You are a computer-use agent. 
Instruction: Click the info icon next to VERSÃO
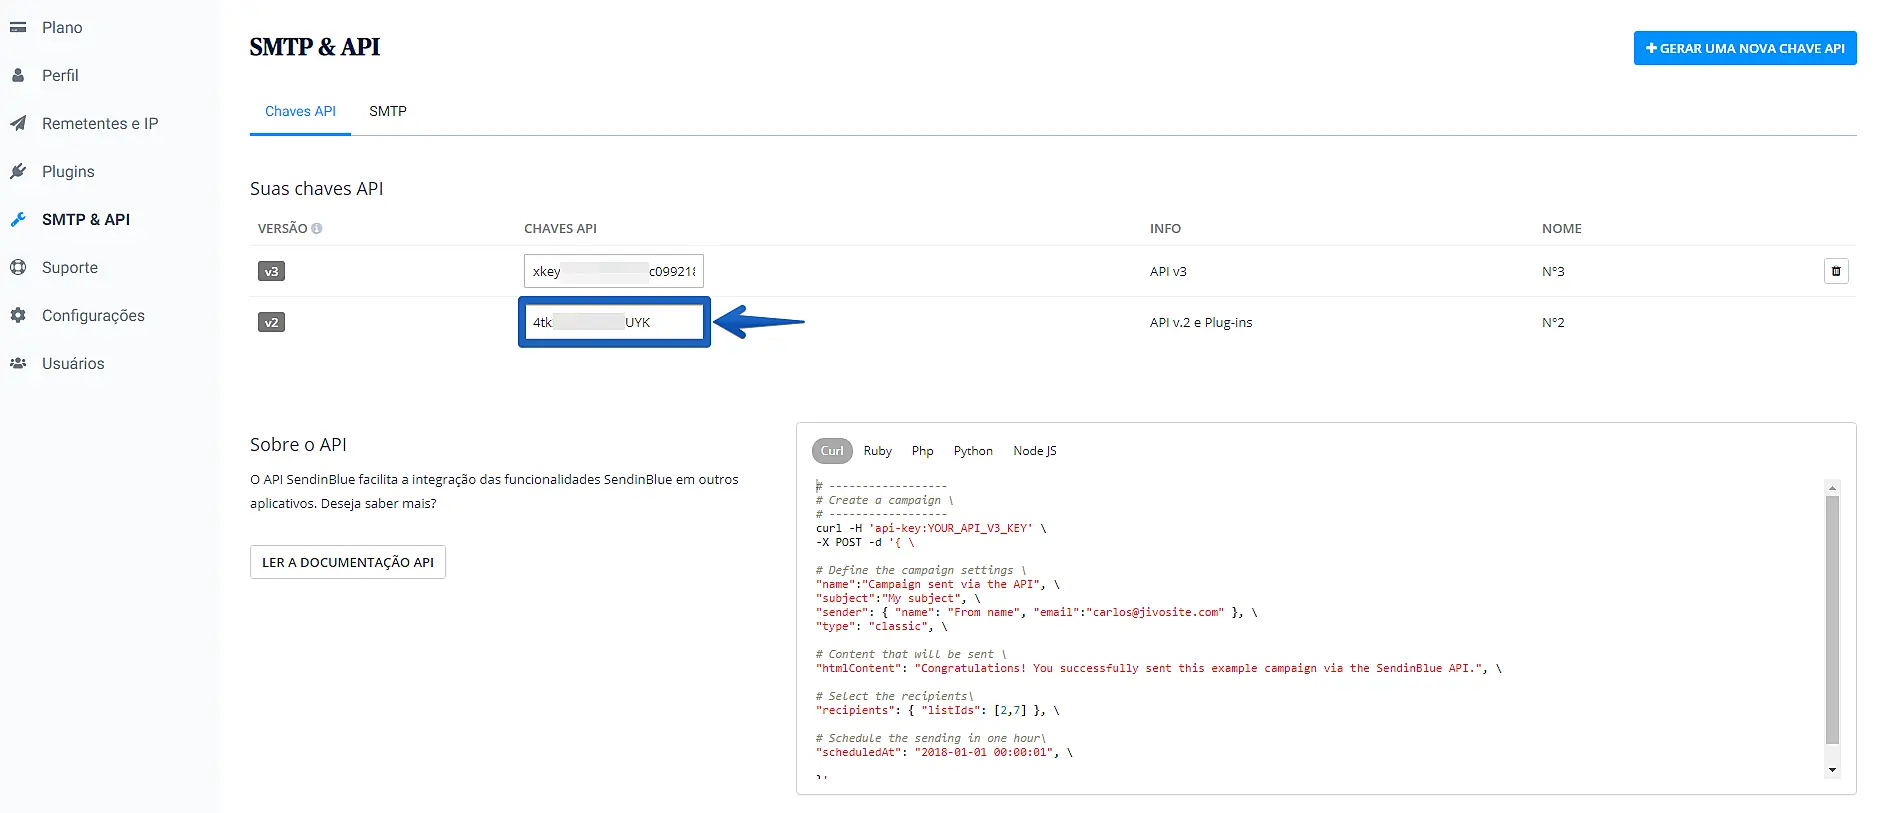[x=317, y=229]
